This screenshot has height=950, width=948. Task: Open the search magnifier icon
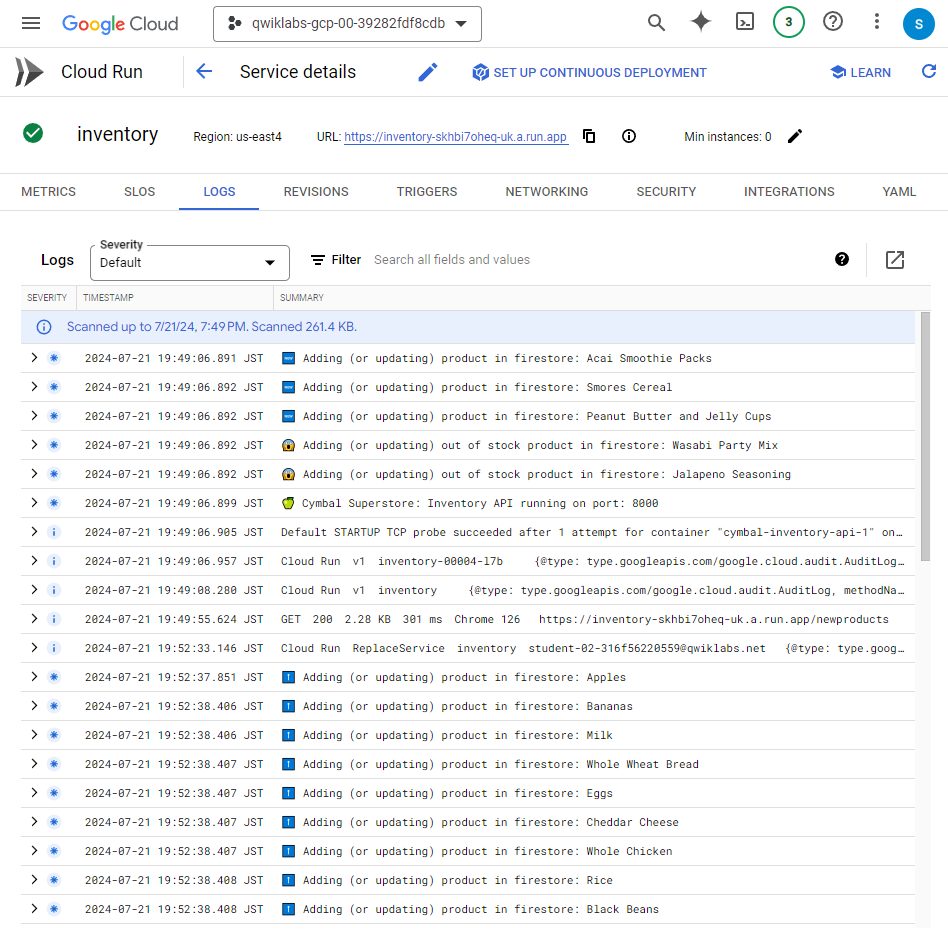(656, 23)
